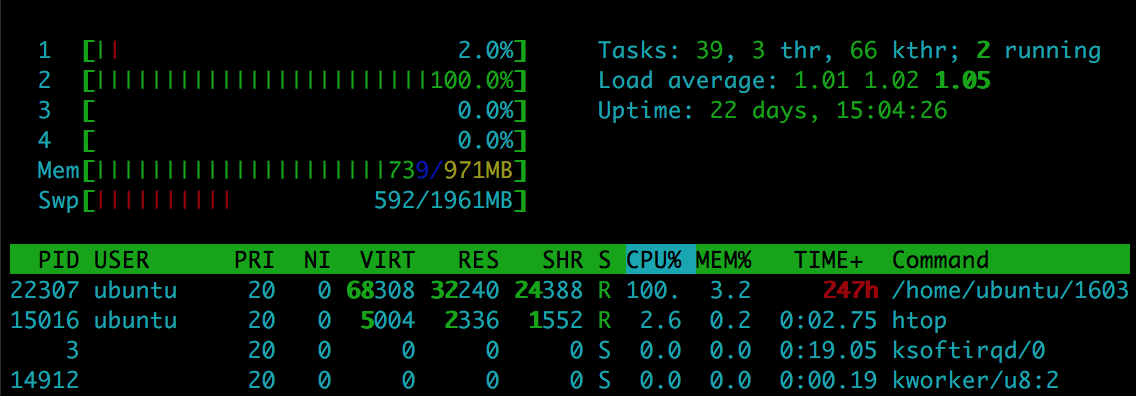Select the ksoftirqd/0 process row
The height and width of the screenshot is (396, 1136).
tap(569, 350)
